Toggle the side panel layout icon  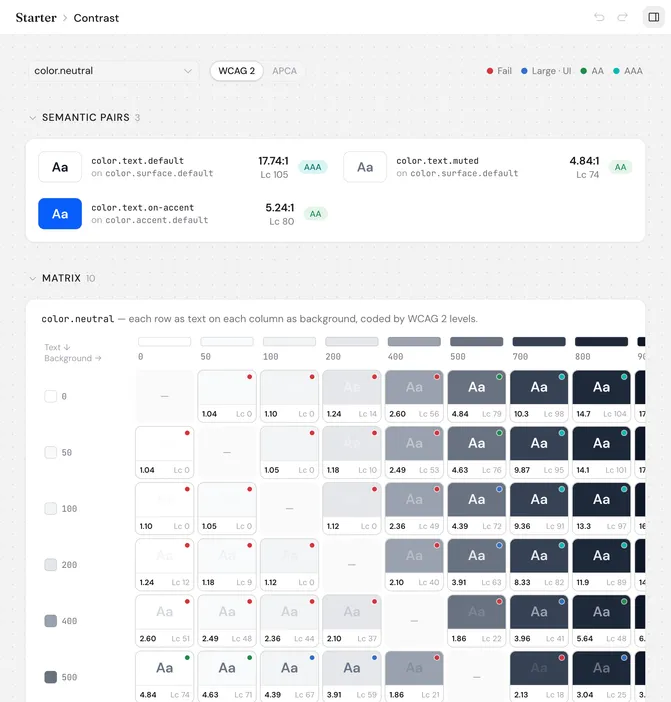point(654,17)
